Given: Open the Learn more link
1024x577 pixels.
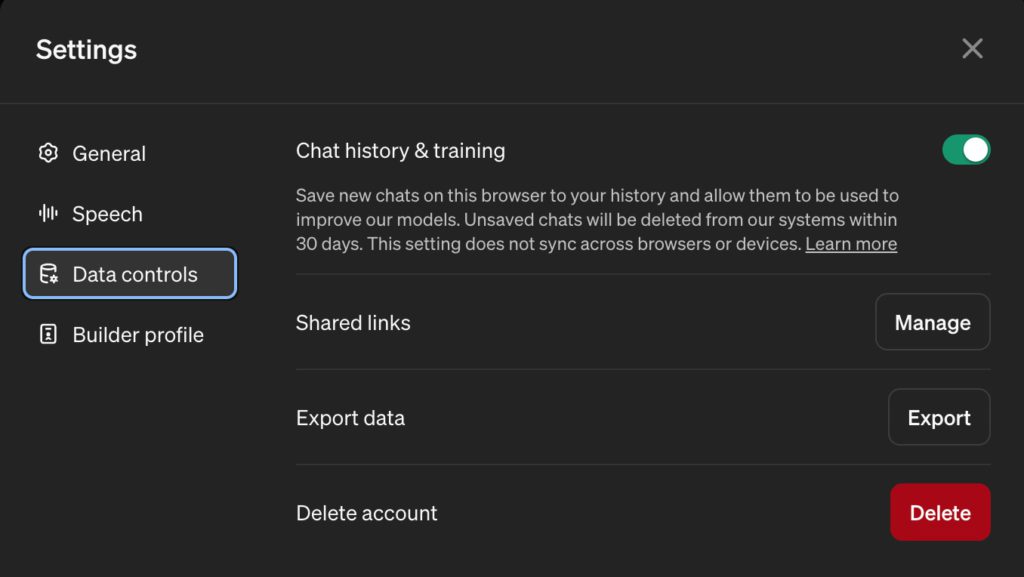Looking at the screenshot, I should (x=851, y=244).
